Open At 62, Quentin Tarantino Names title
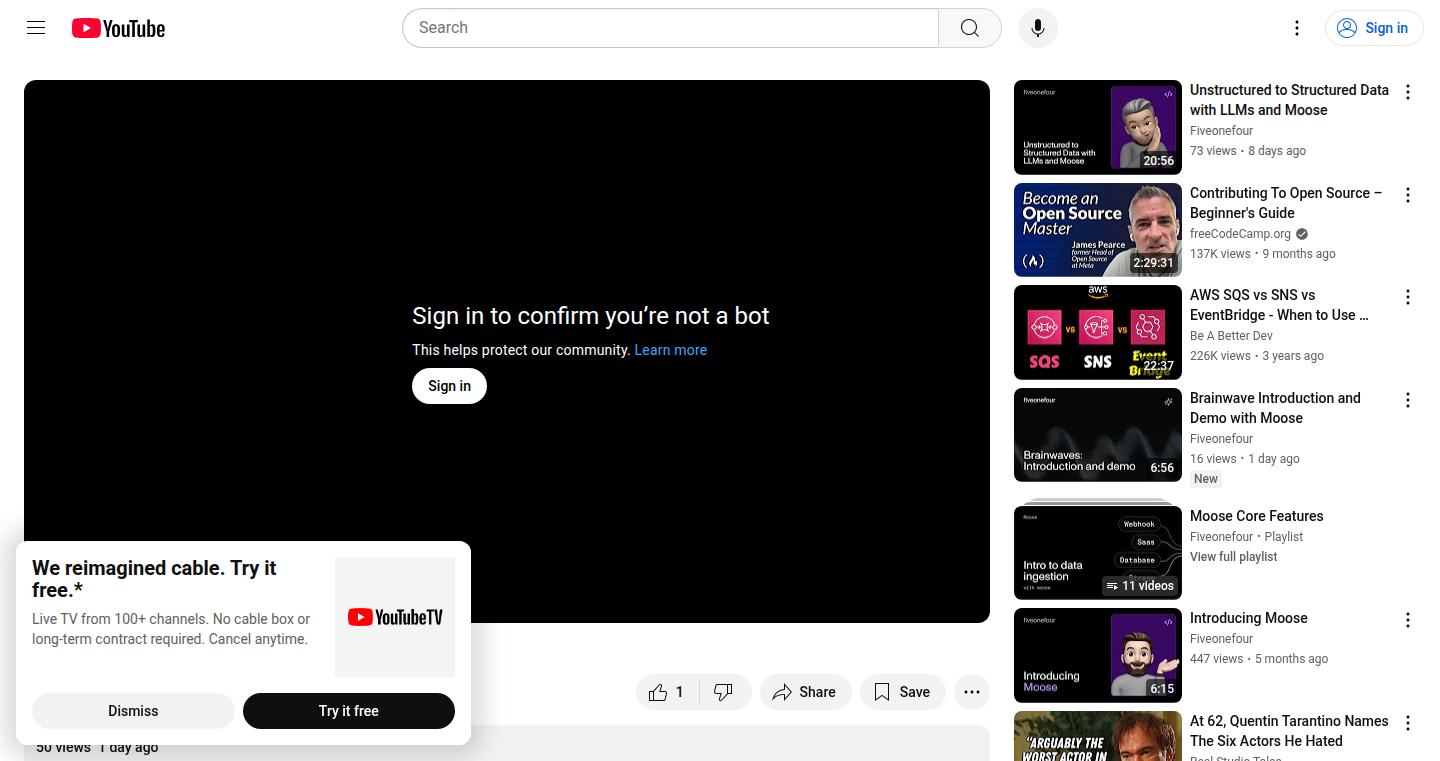Image resolution: width=1440 pixels, height=761 pixels. click(x=1289, y=731)
